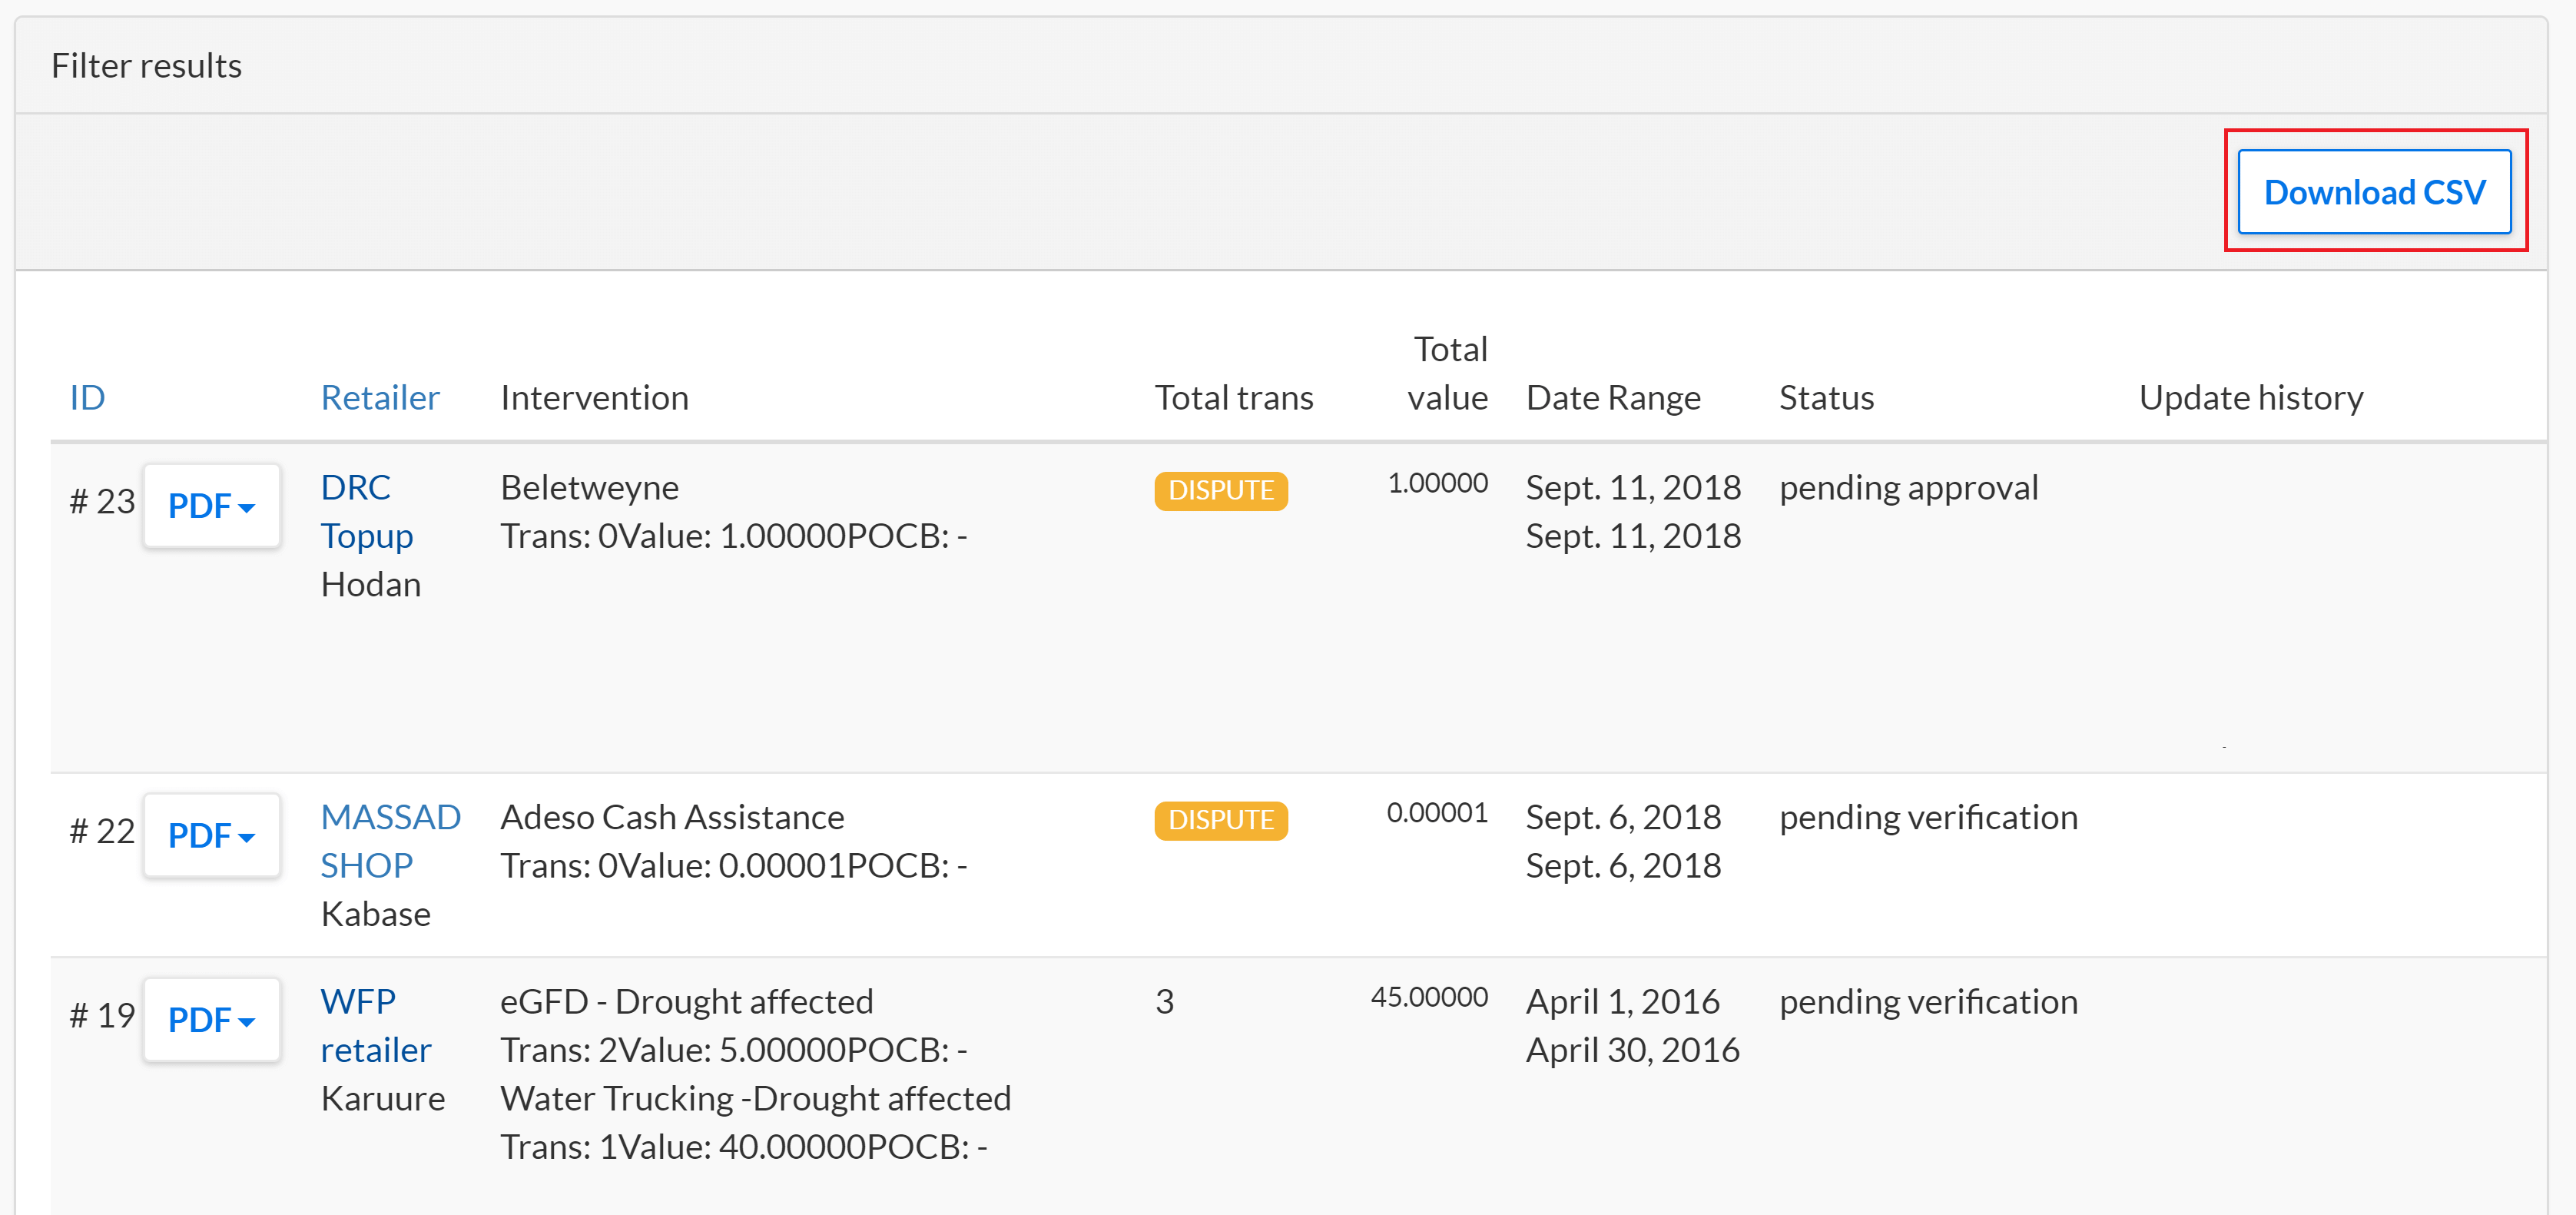Screen dimensions: 2576x1215
Task: Select the Total value column header
Action: (1448, 373)
